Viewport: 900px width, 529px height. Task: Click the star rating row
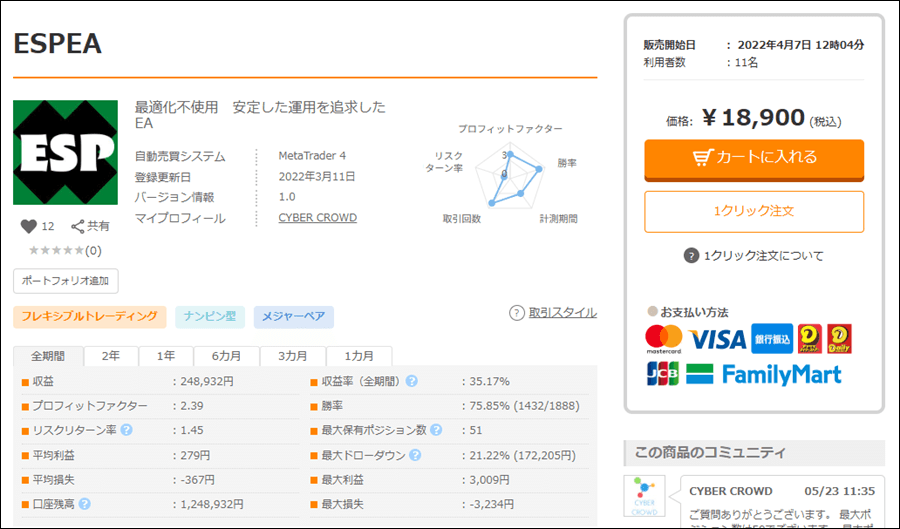pyautogui.click(x=64, y=251)
